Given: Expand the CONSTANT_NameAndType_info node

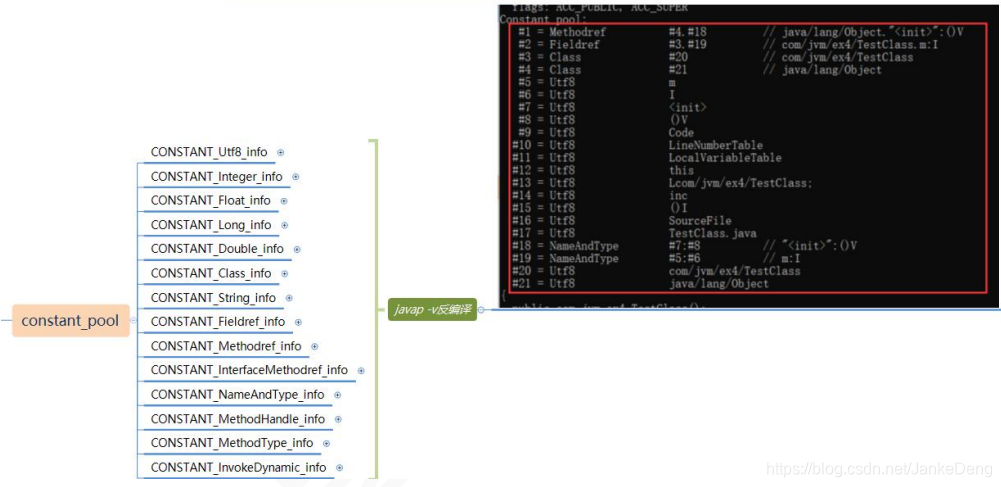Looking at the screenshot, I should tap(338, 395).
